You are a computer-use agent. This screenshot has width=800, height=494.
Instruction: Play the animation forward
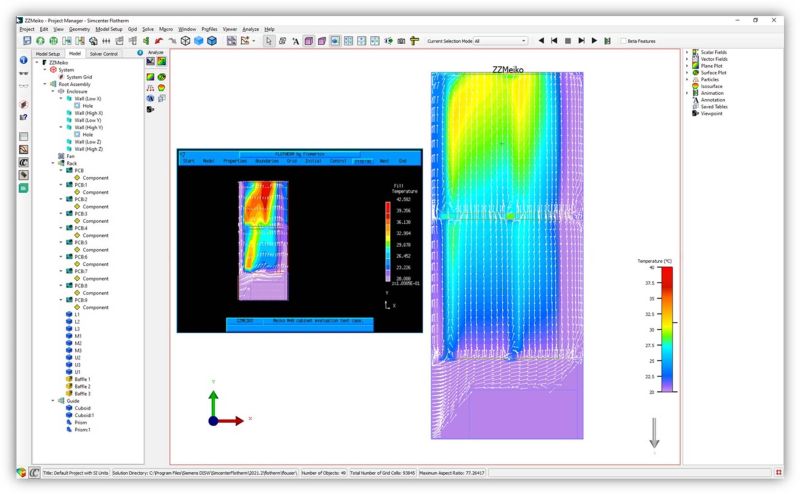[594, 41]
